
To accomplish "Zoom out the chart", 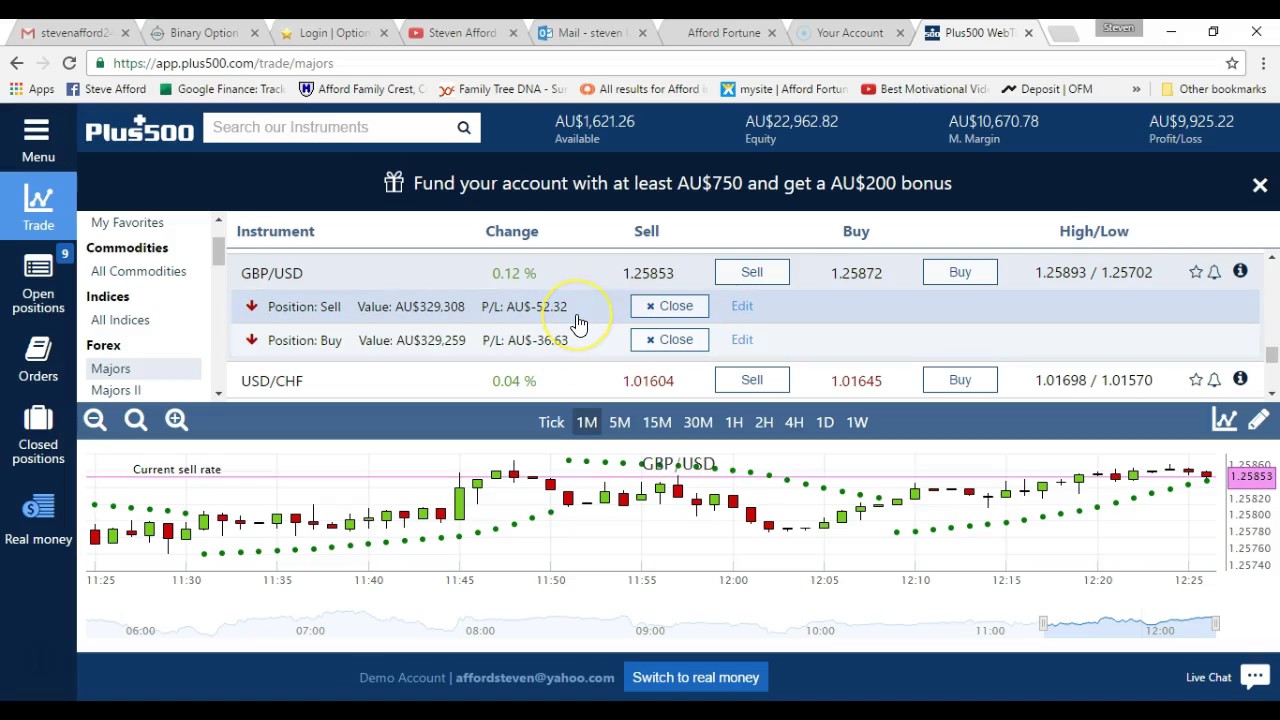I will tap(96, 421).
